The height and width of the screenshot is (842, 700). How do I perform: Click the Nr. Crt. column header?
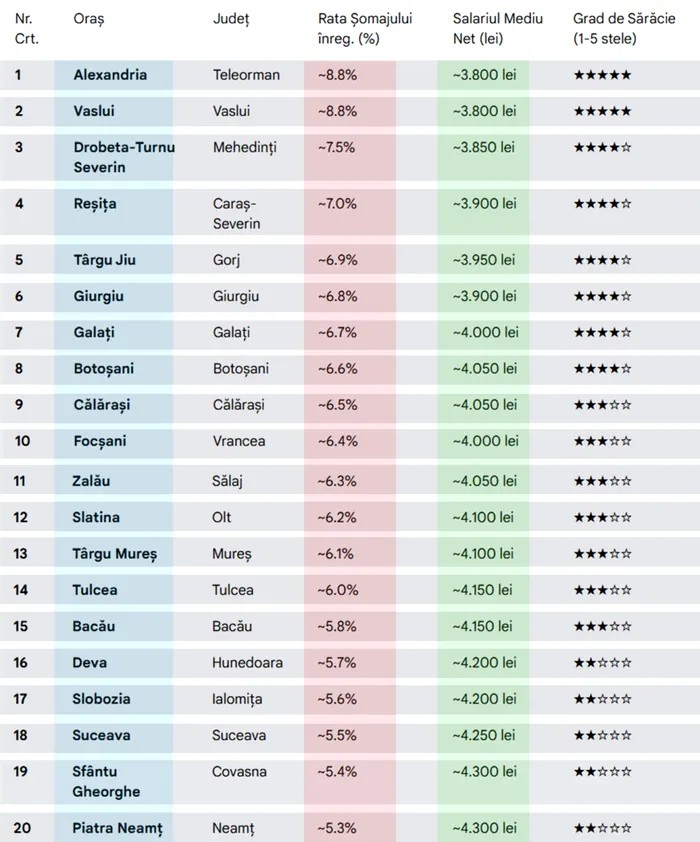coord(24,29)
